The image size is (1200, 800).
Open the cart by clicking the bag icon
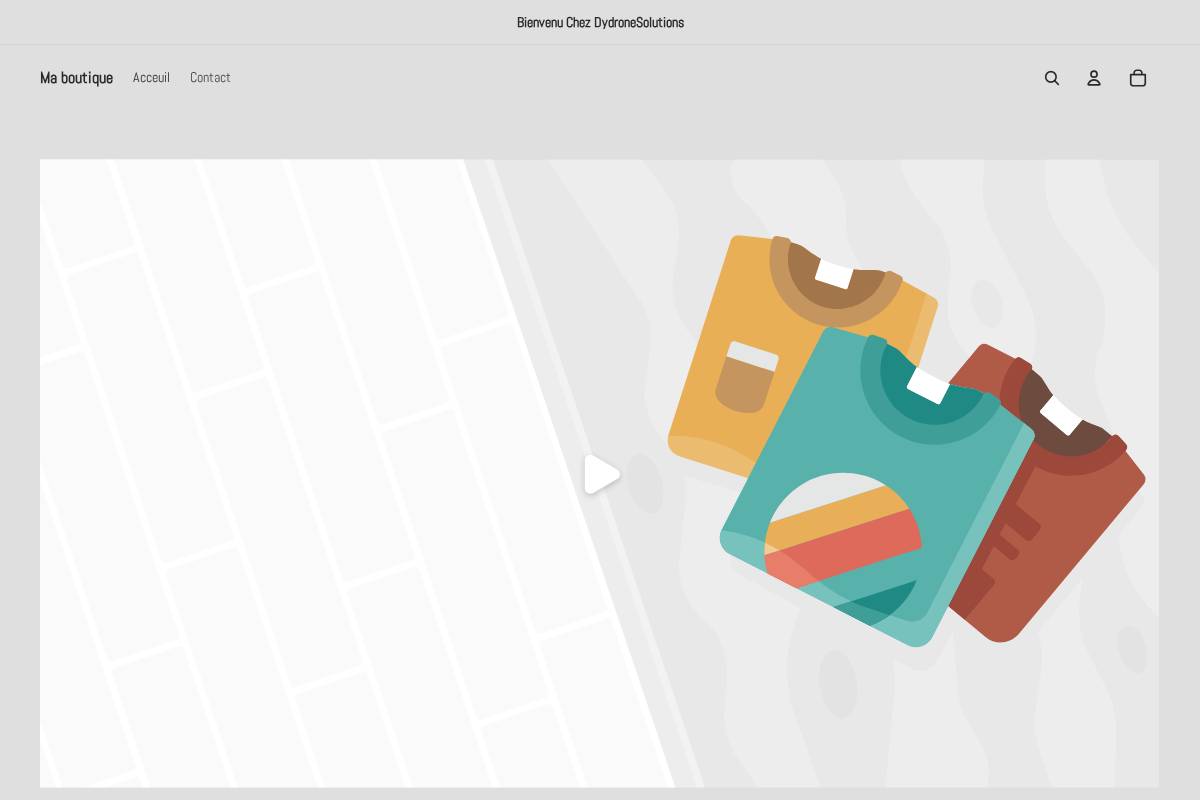point(1138,78)
